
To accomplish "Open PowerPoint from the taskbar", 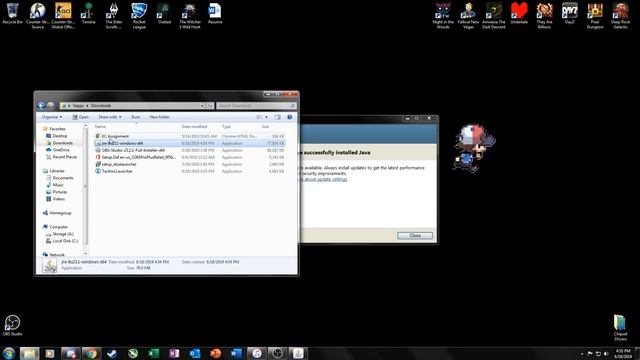I will coord(216,353).
